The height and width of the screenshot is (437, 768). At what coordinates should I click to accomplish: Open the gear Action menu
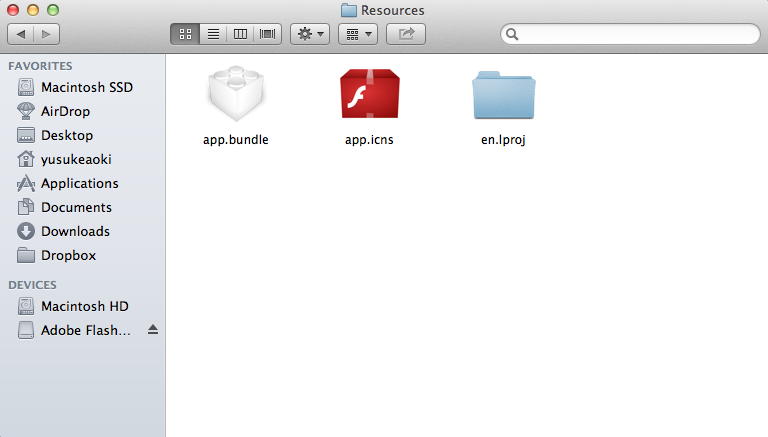click(310, 34)
